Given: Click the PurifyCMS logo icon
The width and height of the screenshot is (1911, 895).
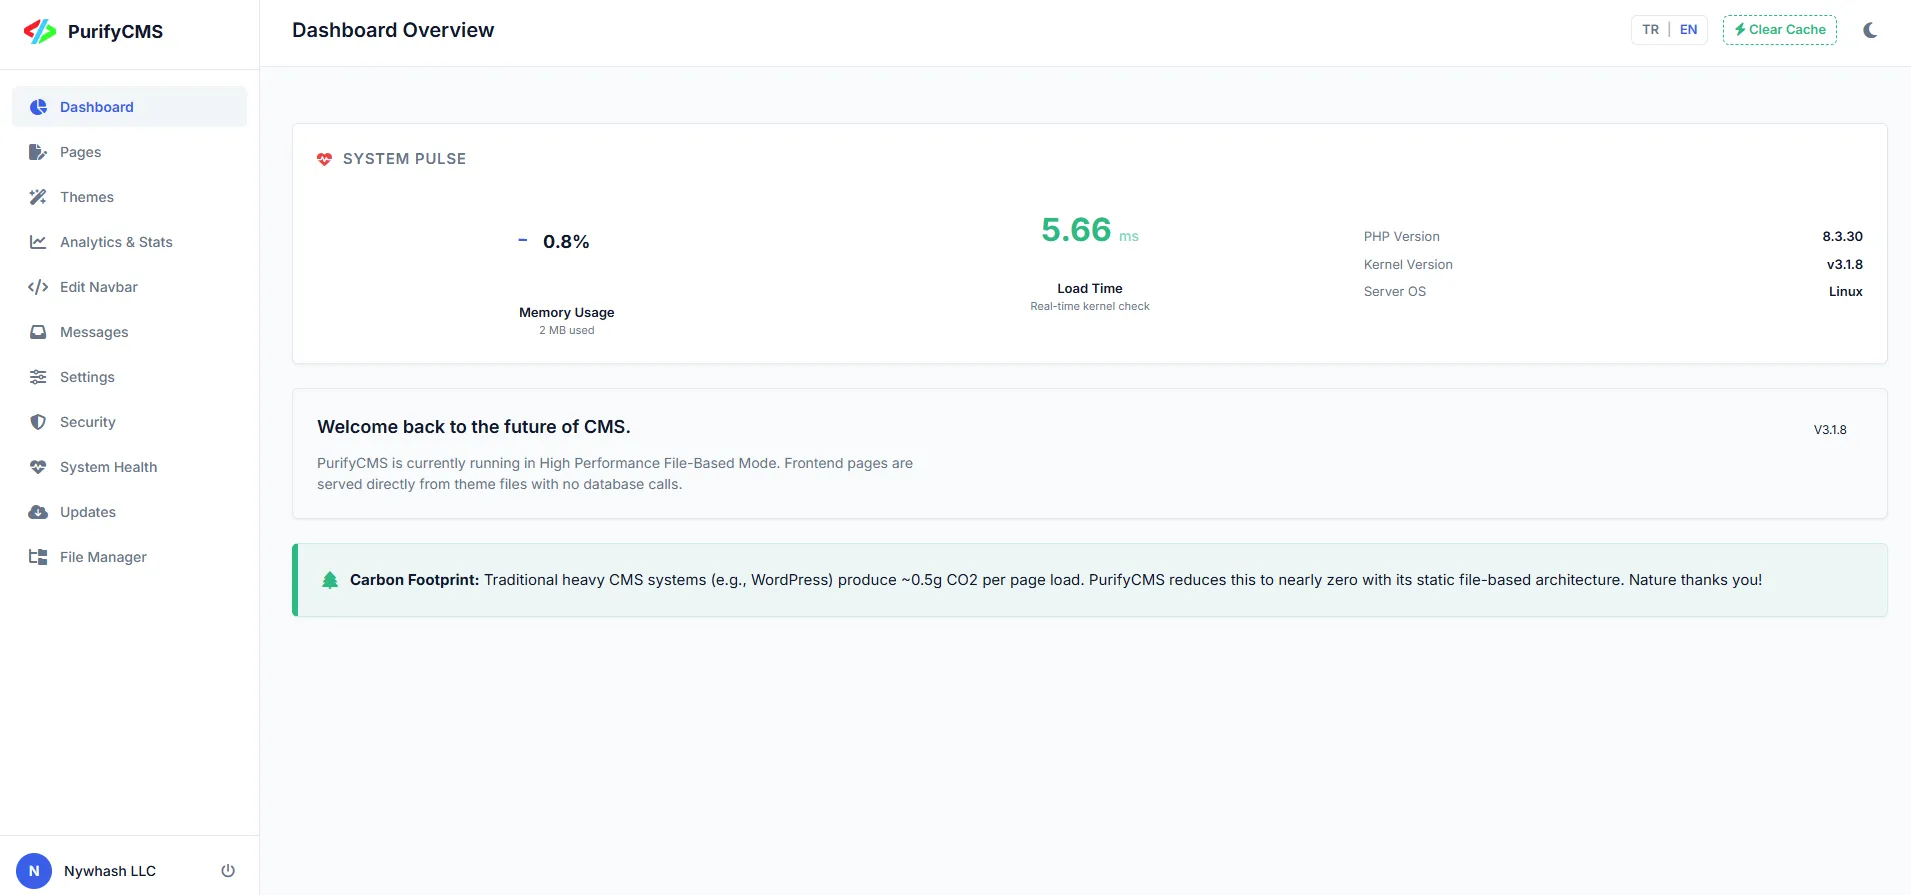Looking at the screenshot, I should coord(40,31).
